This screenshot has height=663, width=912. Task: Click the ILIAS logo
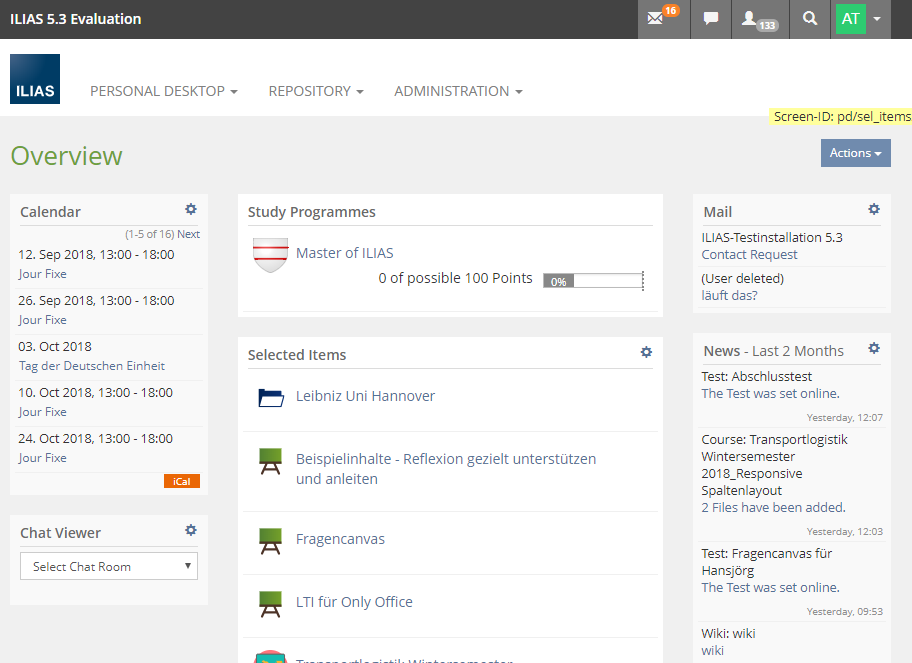coord(35,79)
